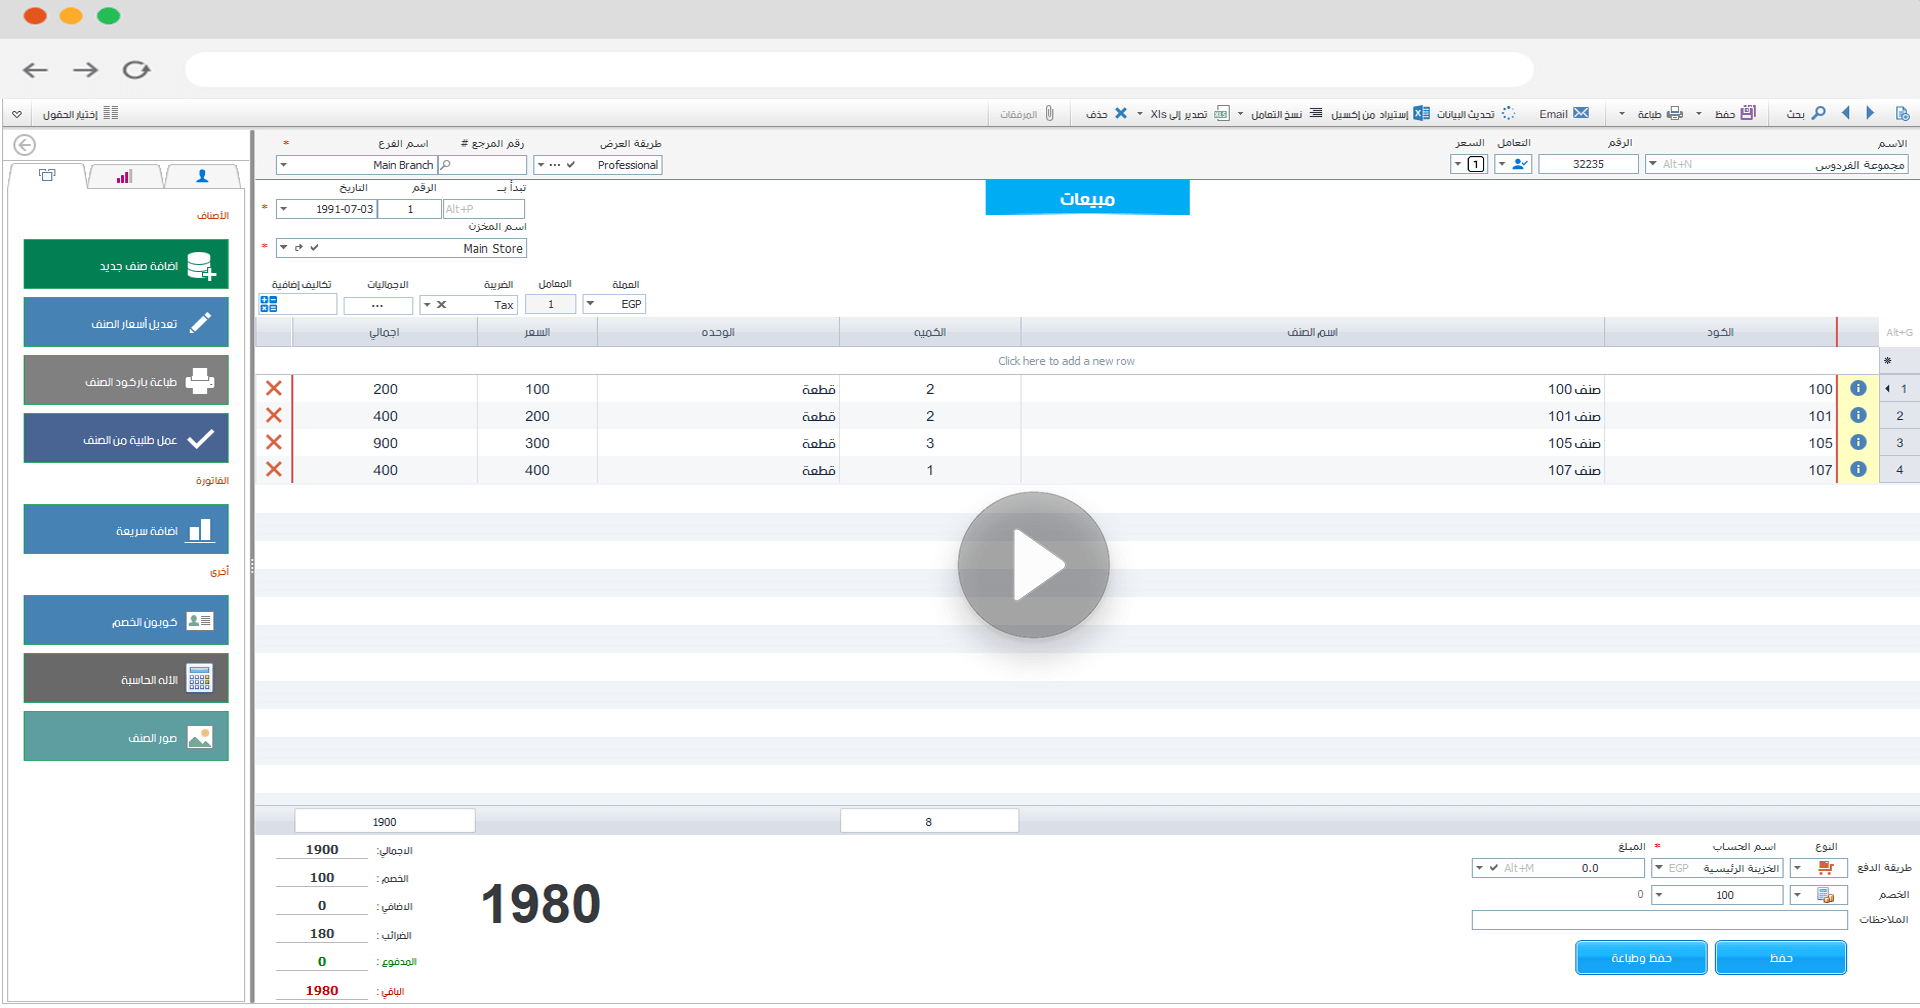The width and height of the screenshot is (1920, 1008).
Task: Open the Main Store dropdown
Action: pyautogui.click(x=284, y=248)
